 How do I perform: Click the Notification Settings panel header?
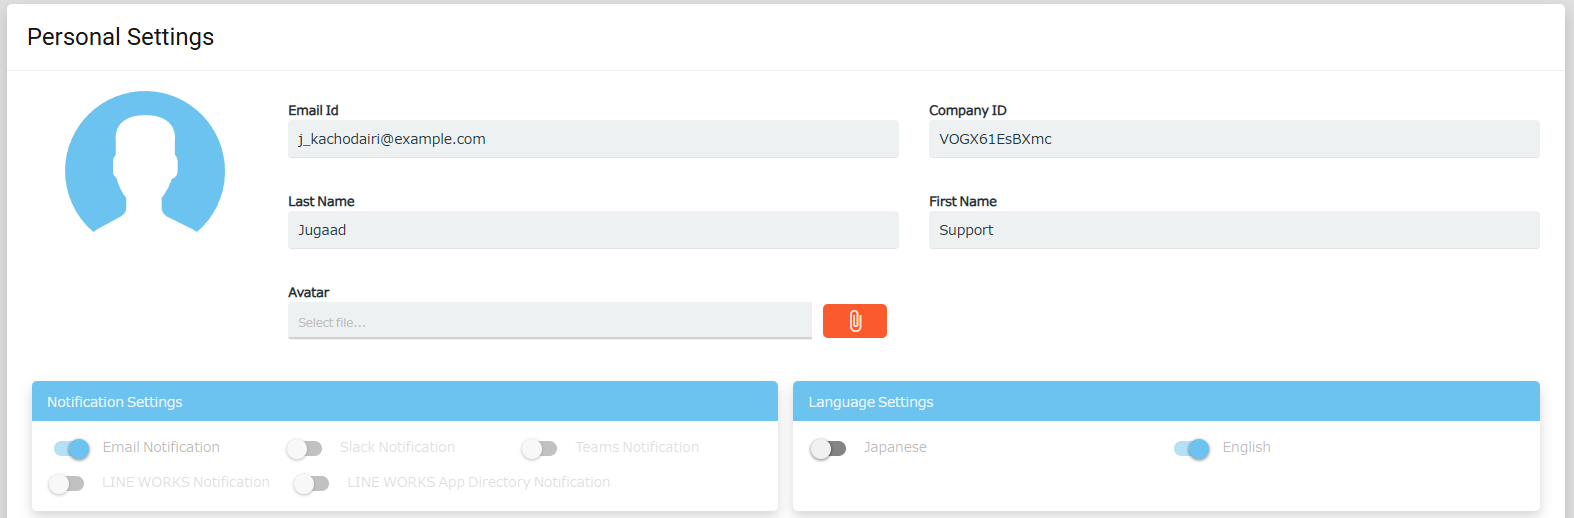pyautogui.click(x=405, y=401)
